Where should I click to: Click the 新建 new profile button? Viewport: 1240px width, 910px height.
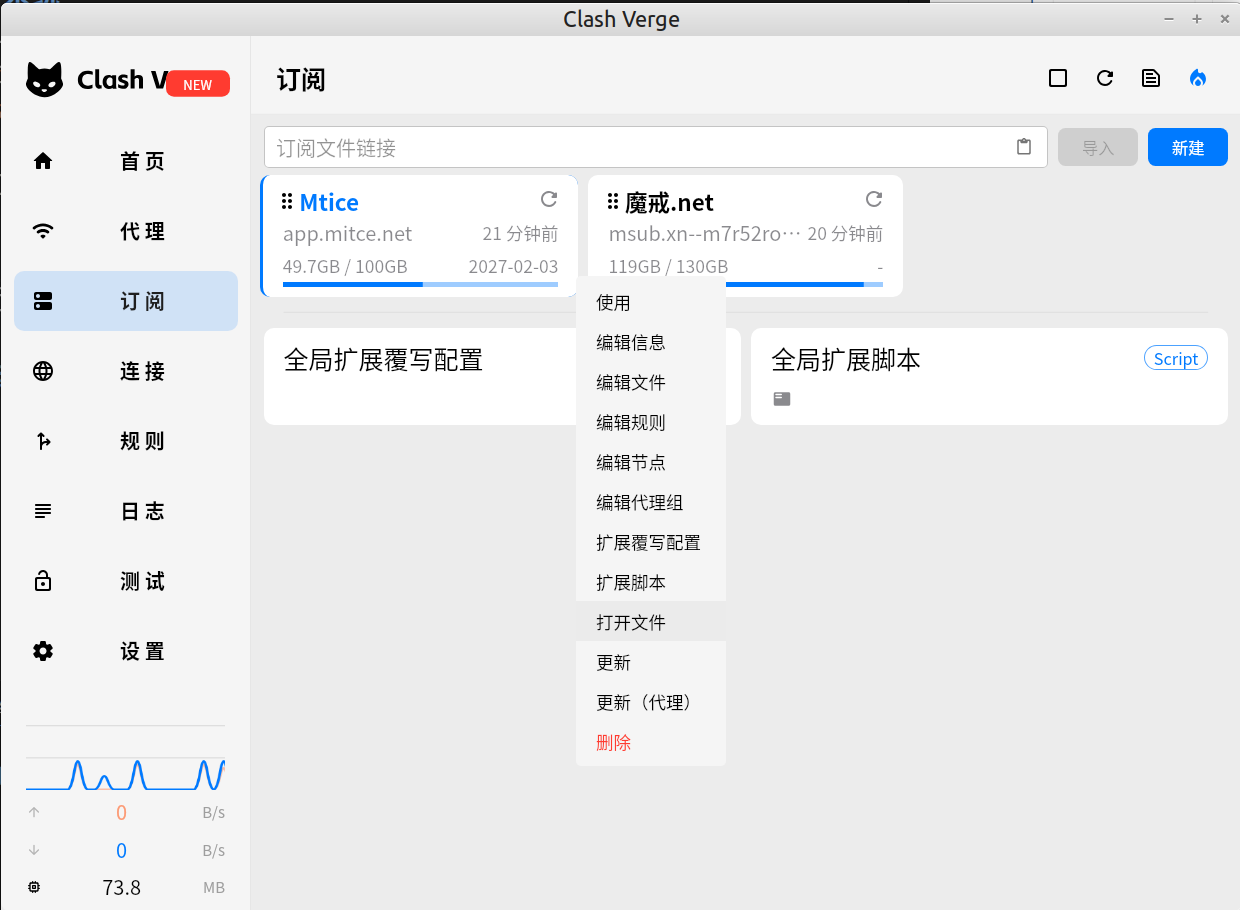[x=1188, y=147]
